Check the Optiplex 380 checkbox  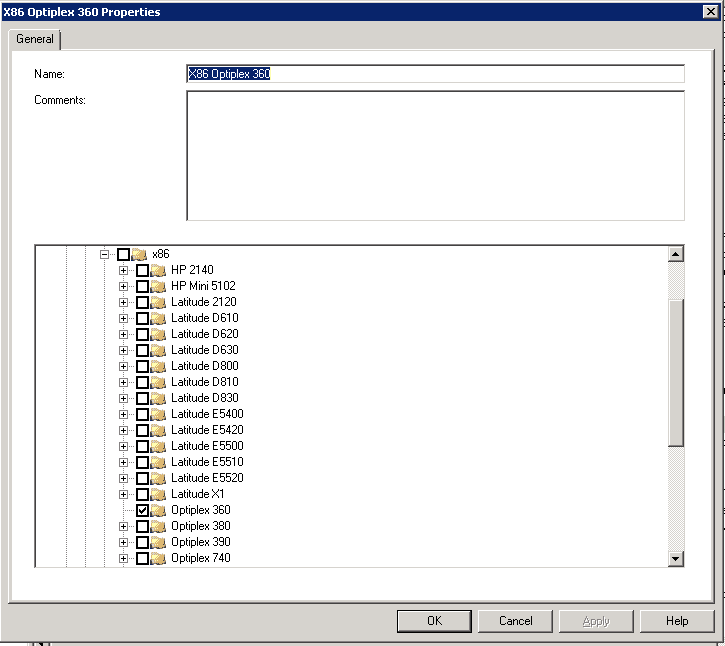tap(142, 526)
